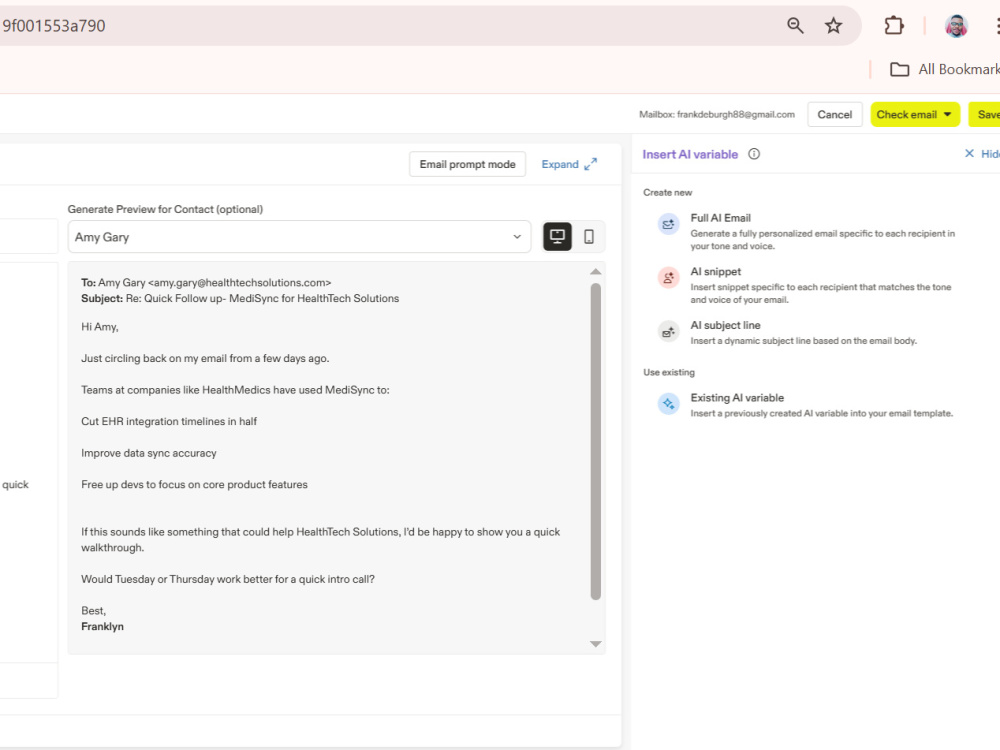Open the Check email dropdown arrow
The height and width of the screenshot is (750, 1000).
click(x=948, y=115)
